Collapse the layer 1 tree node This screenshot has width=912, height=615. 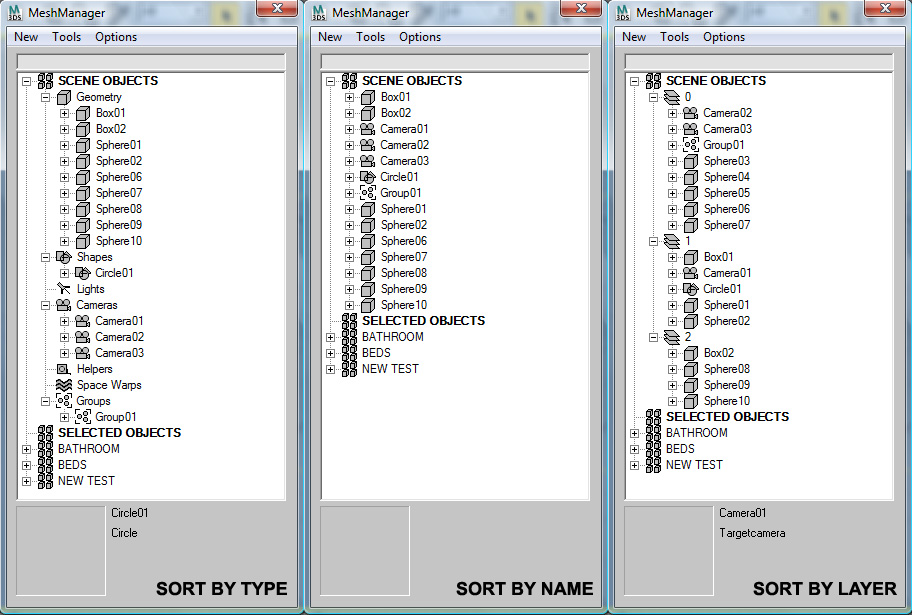point(653,241)
